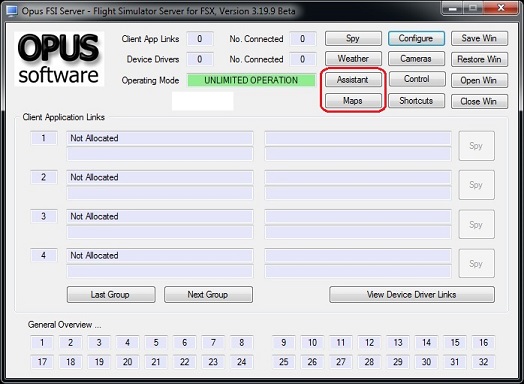Go to the Next Group of links
The image size is (524, 384).
tap(208, 294)
